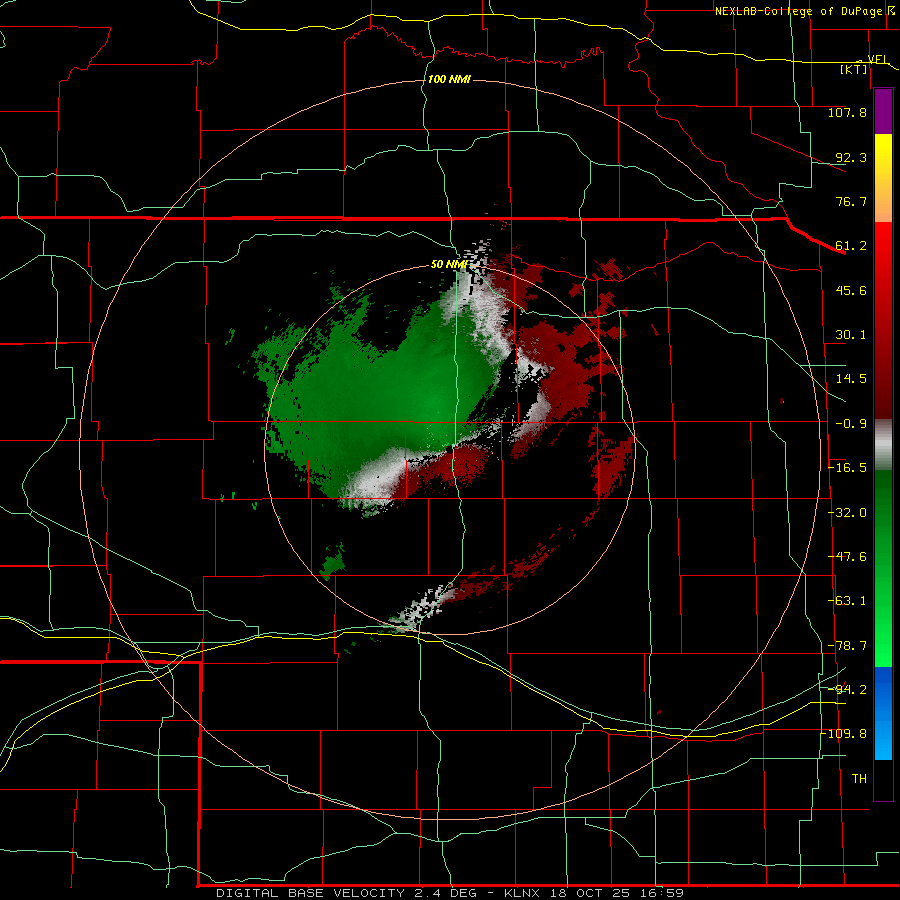Select the -63.1 scale value
The height and width of the screenshot is (900, 900).
coord(847,601)
